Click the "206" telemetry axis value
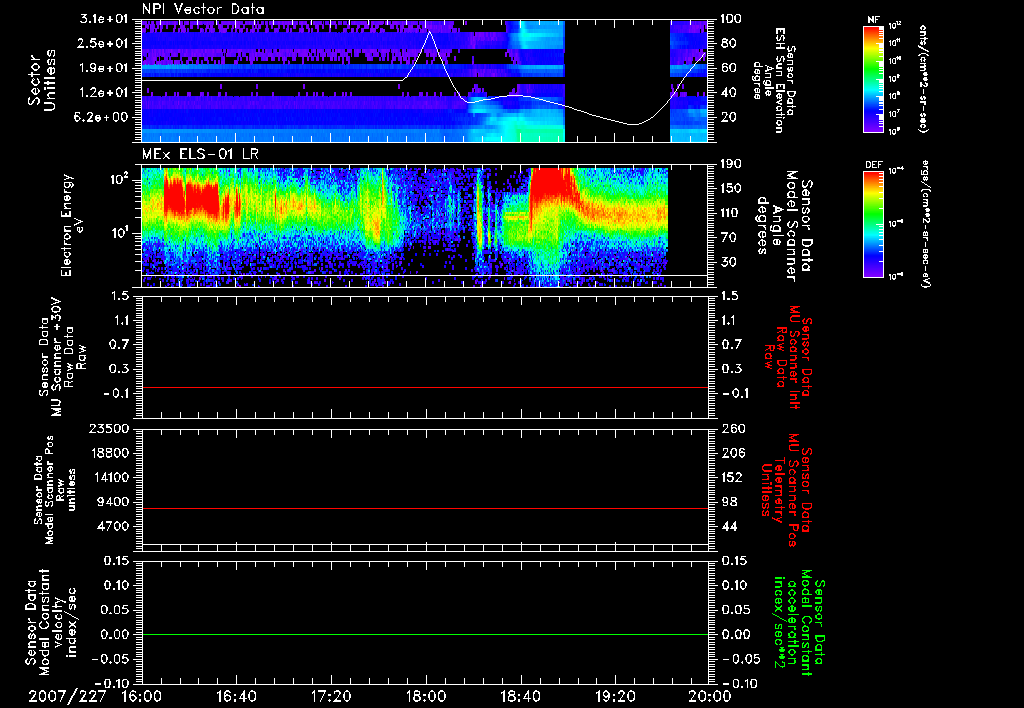Image resolution: width=1024 pixels, height=708 pixels. 732,453
